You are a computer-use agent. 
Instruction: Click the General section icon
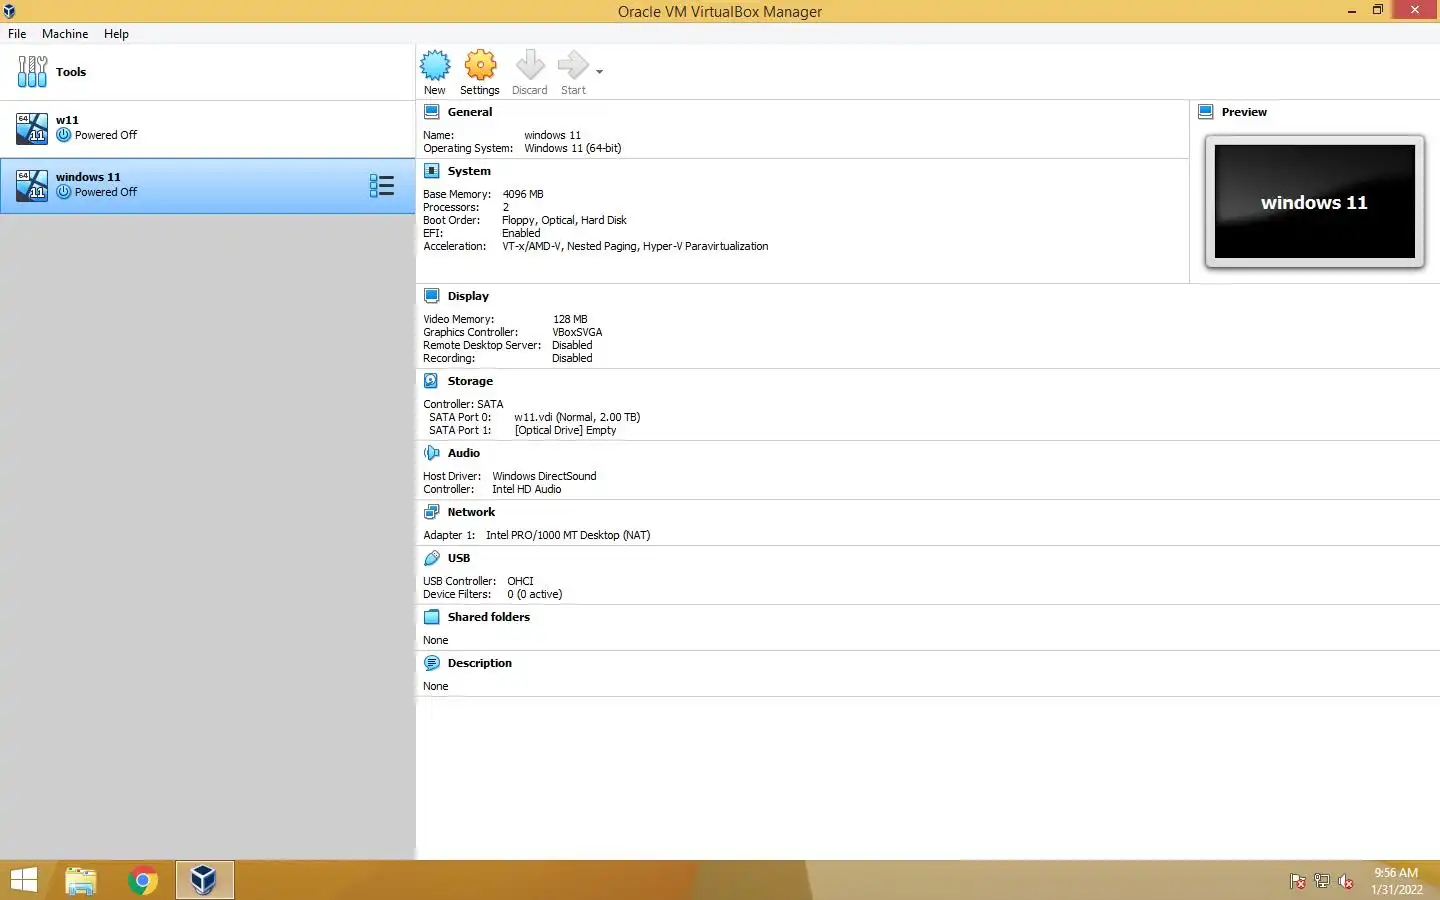(432, 112)
